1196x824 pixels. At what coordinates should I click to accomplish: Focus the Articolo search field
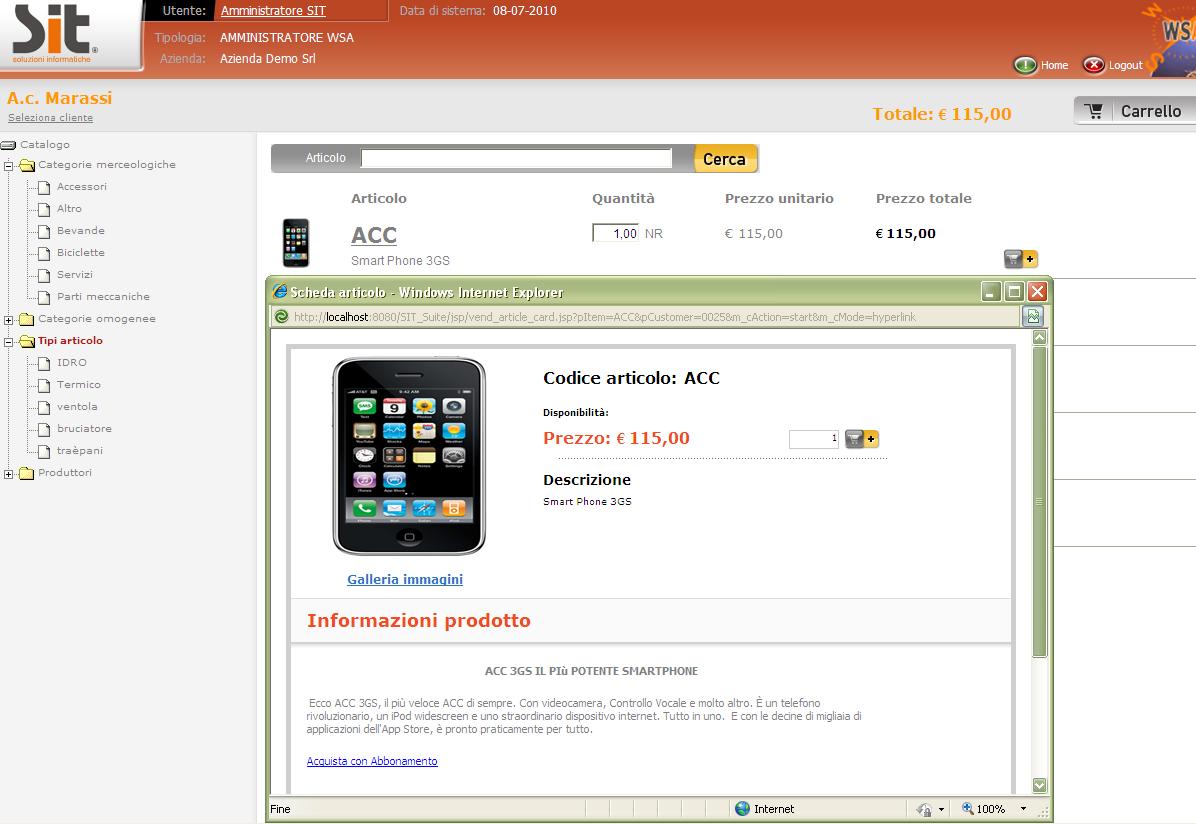[x=516, y=158]
